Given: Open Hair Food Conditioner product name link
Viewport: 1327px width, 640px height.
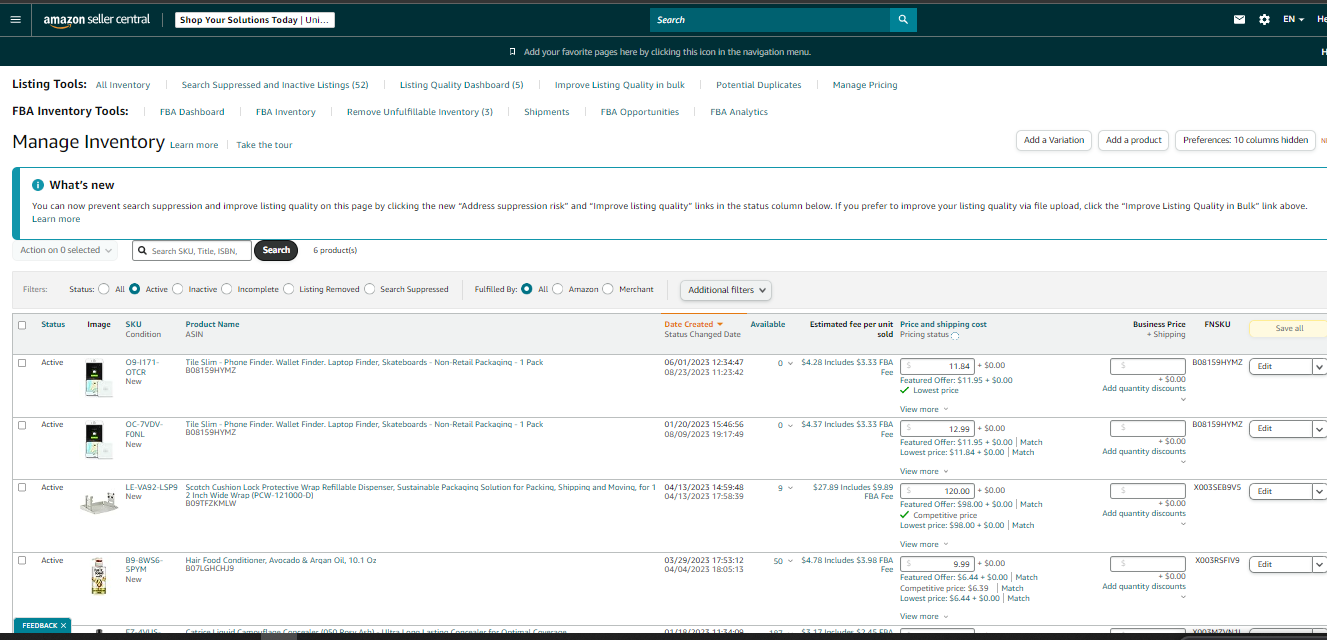Looking at the screenshot, I should coord(281,560).
